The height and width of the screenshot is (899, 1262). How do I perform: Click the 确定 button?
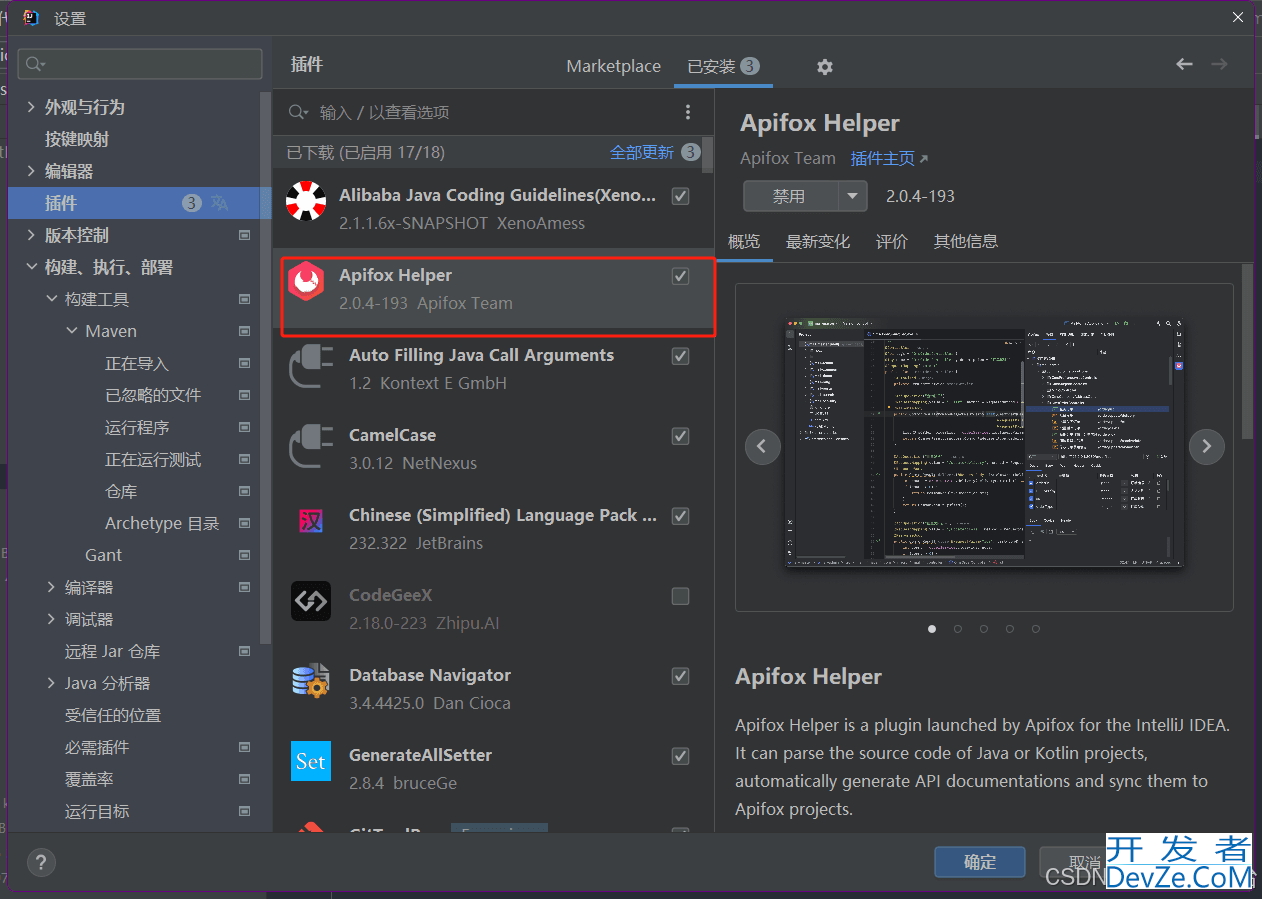click(980, 862)
